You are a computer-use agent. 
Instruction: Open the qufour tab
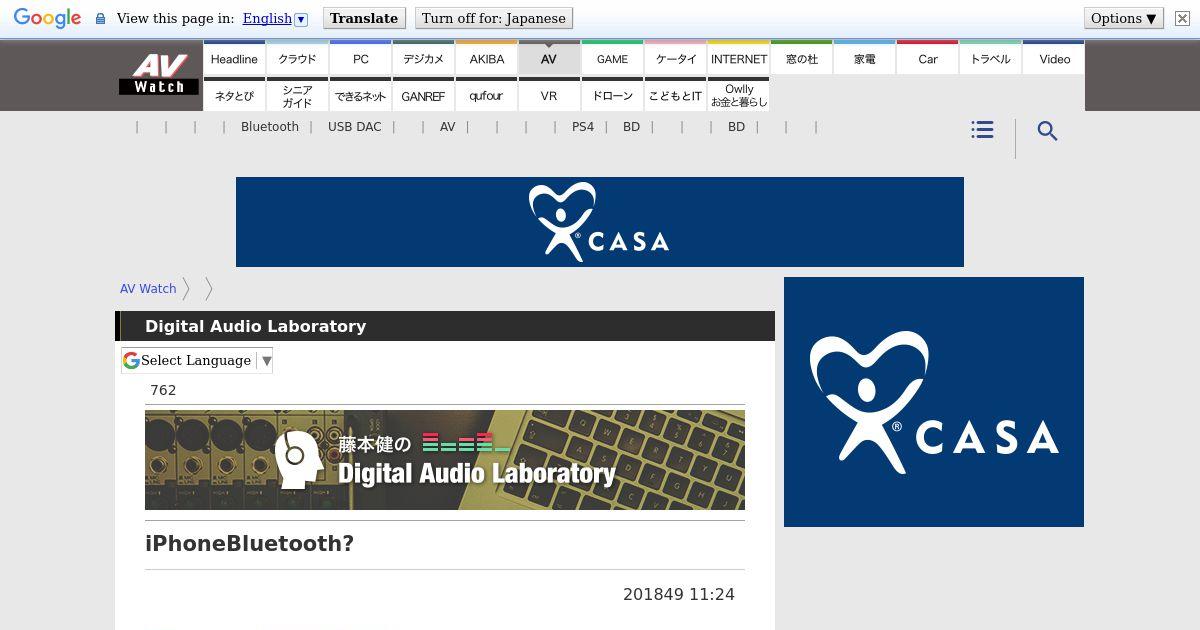click(x=486, y=95)
